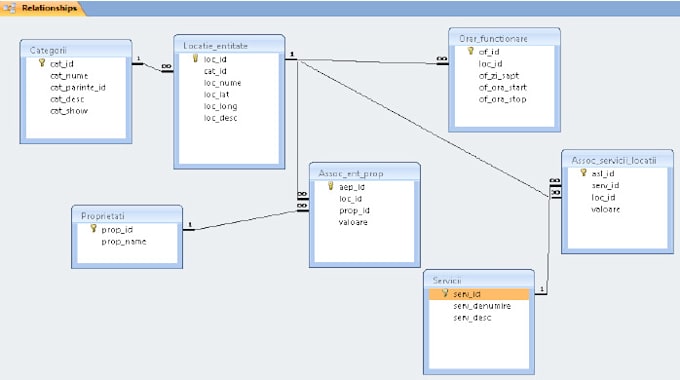
Task: Click the loc_id key icon in Locatie_entitate
Action: pyautogui.click(x=195, y=58)
